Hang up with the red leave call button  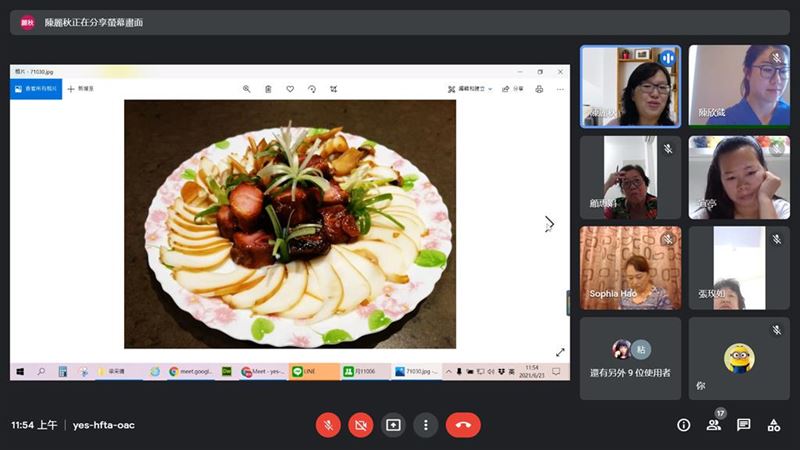pyautogui.click(x=463, y=425)
